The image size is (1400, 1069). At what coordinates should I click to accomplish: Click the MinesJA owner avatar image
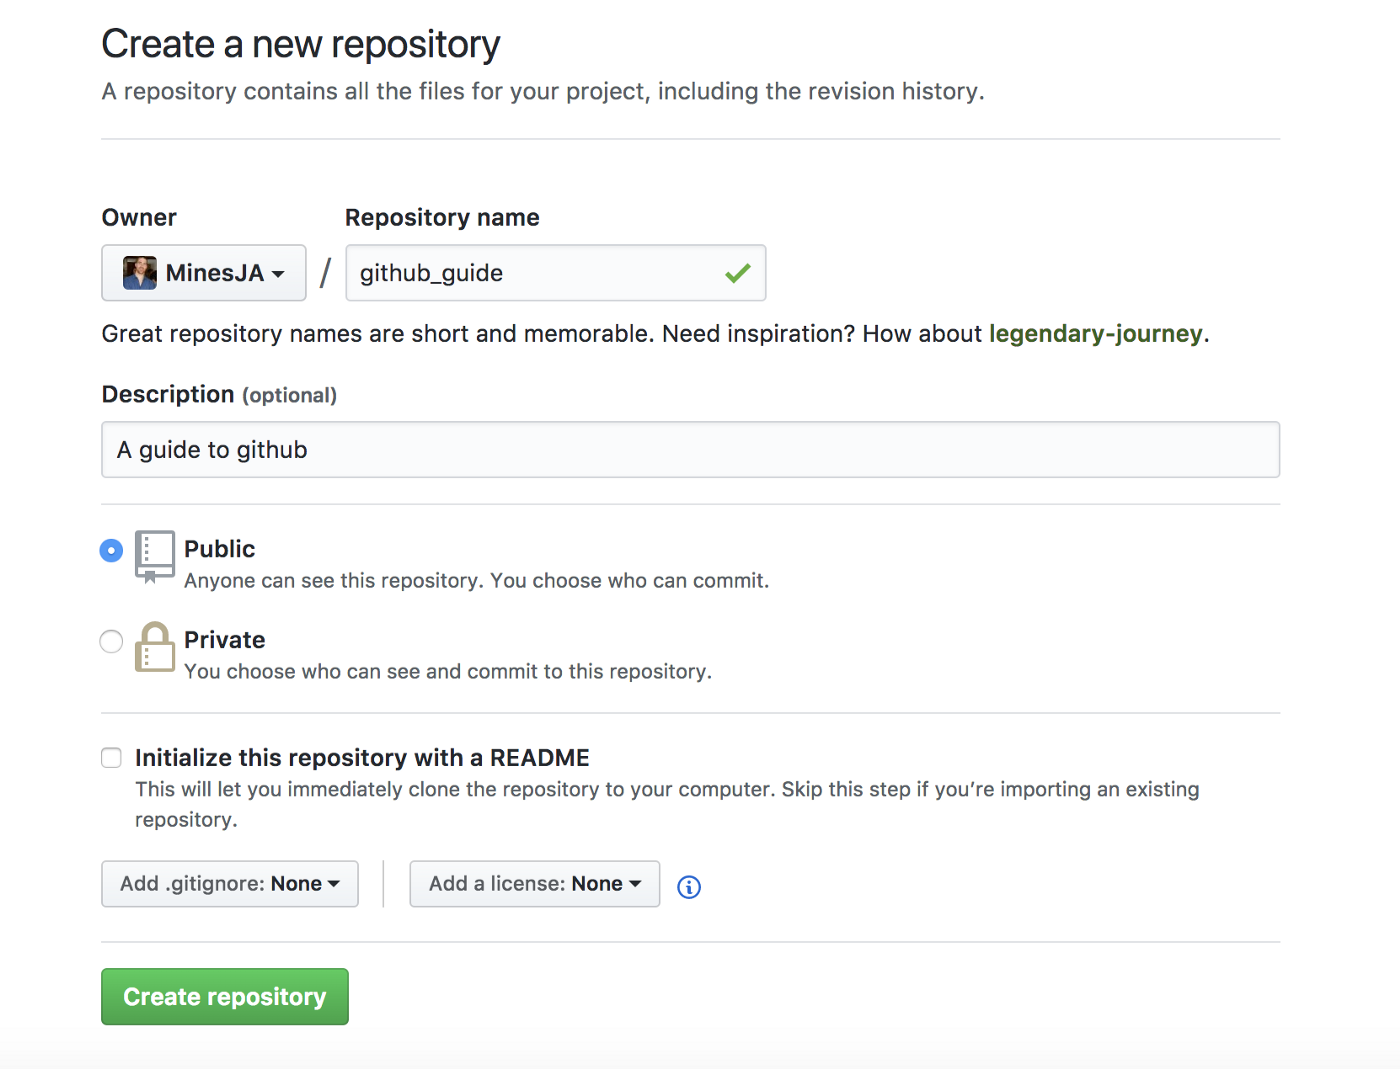pyautogui.click(x=140, y=273)
